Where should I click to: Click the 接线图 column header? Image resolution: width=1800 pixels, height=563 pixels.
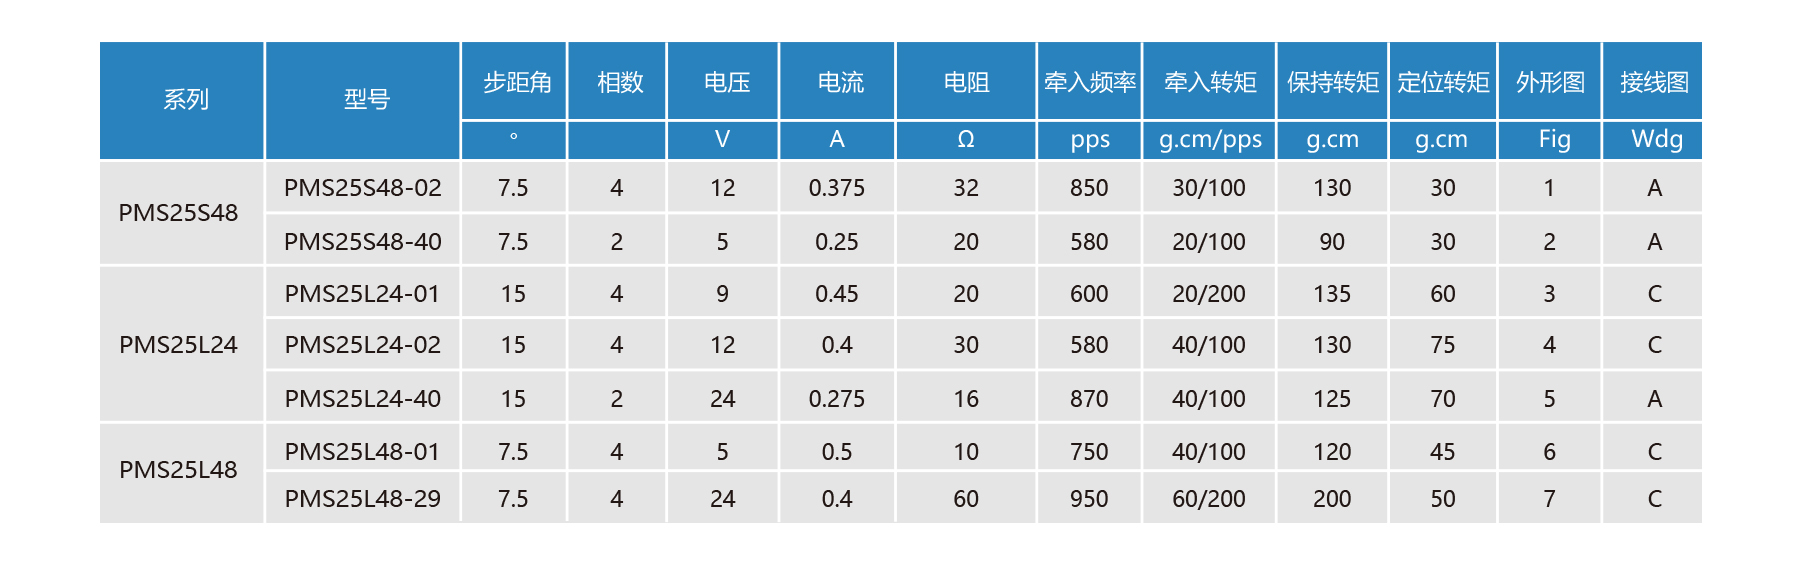click(x=1654, y=82)
